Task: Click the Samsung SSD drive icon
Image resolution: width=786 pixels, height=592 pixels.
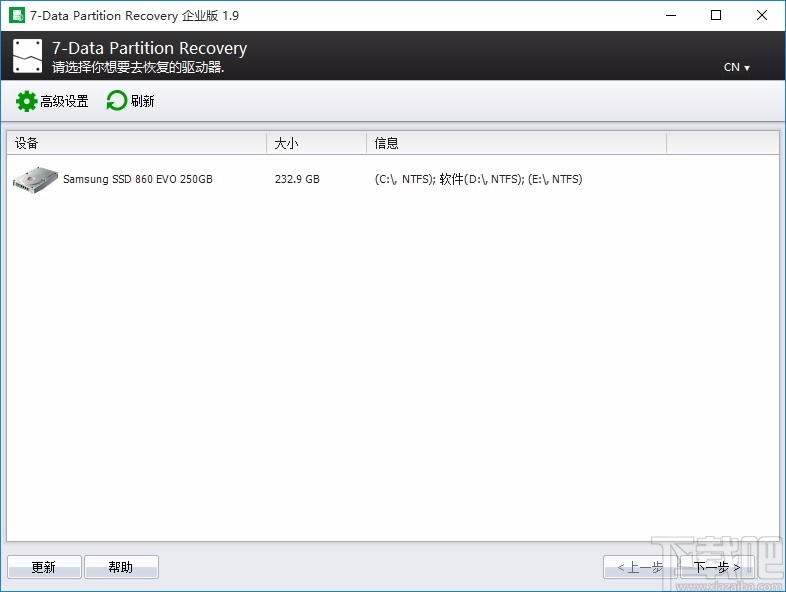Action: [x=35, y=179]
